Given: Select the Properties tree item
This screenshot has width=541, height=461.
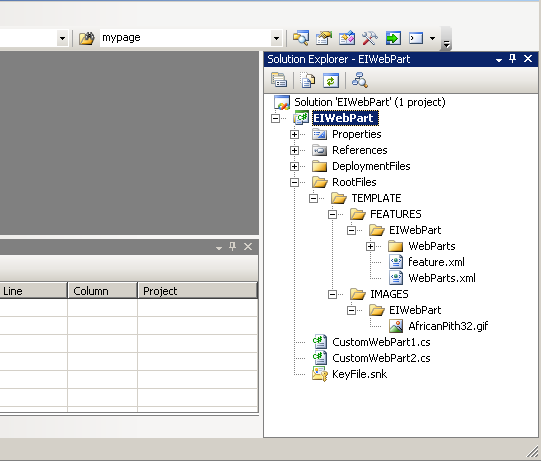Looking at the screenshot, I should (x=356, y=134).
